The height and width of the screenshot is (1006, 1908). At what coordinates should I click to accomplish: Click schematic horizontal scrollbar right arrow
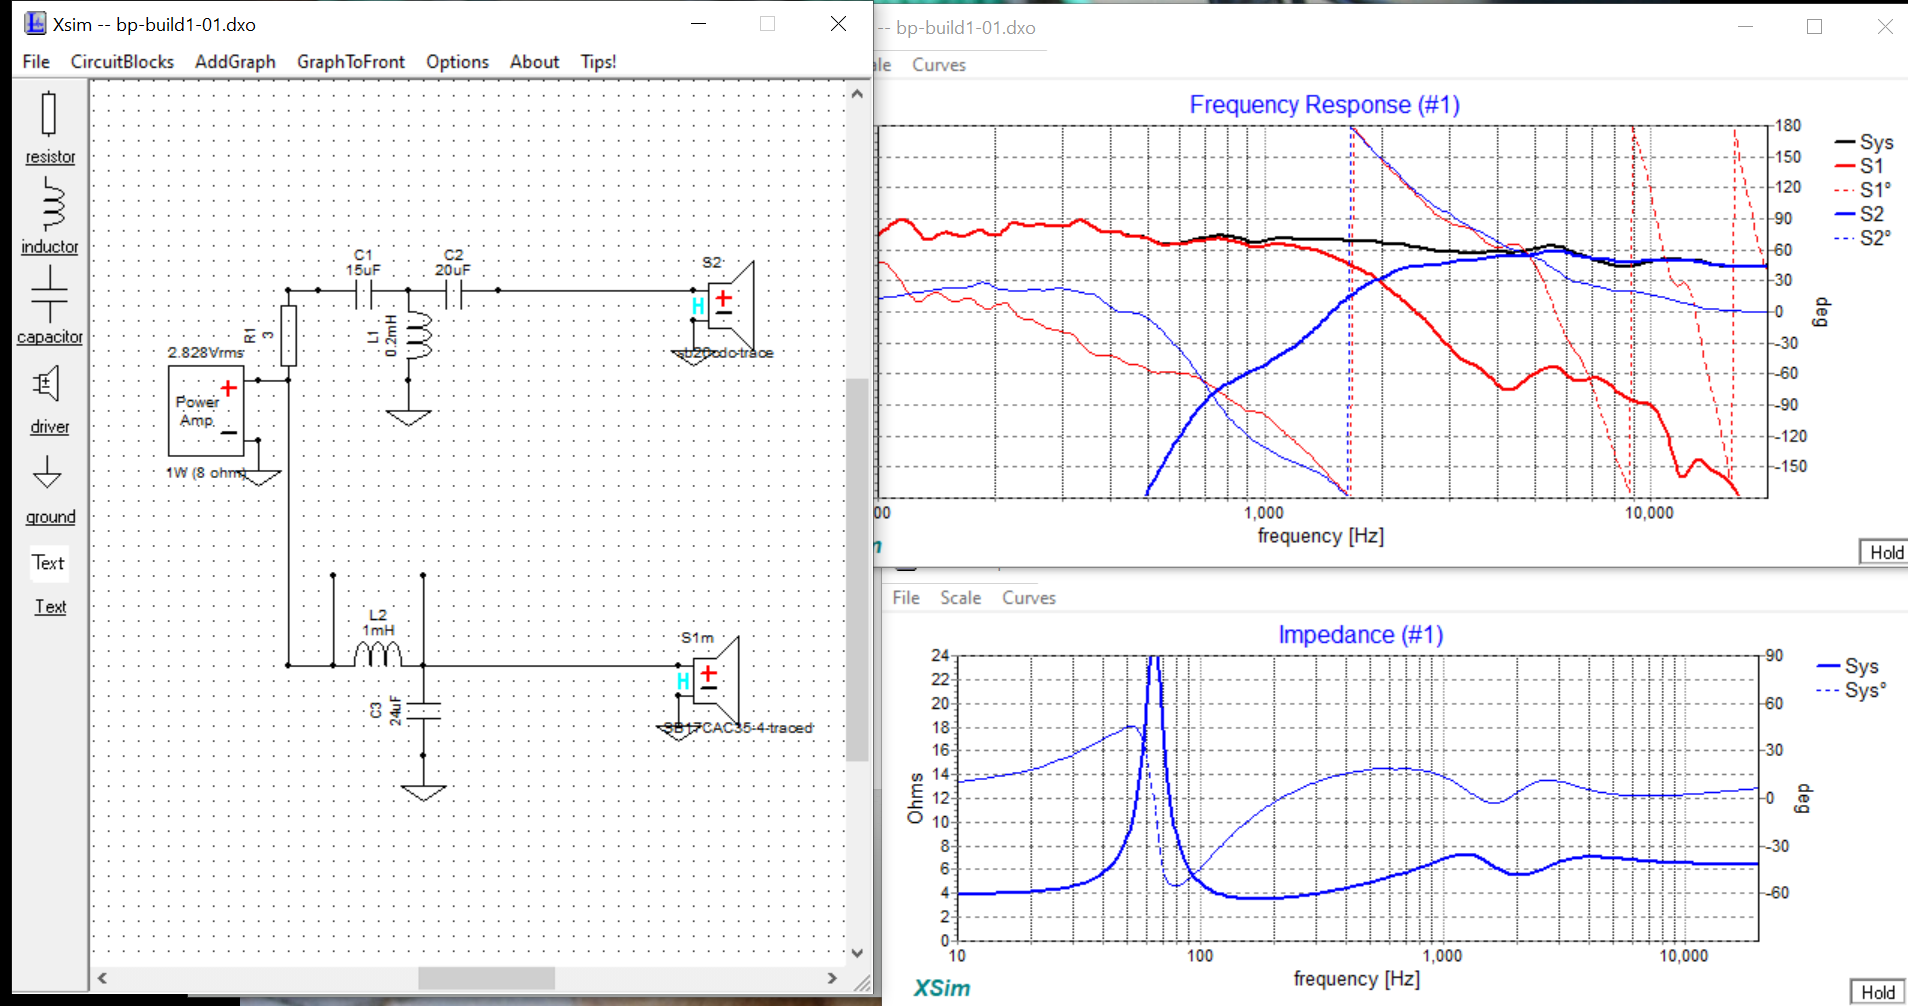(832, 978)
